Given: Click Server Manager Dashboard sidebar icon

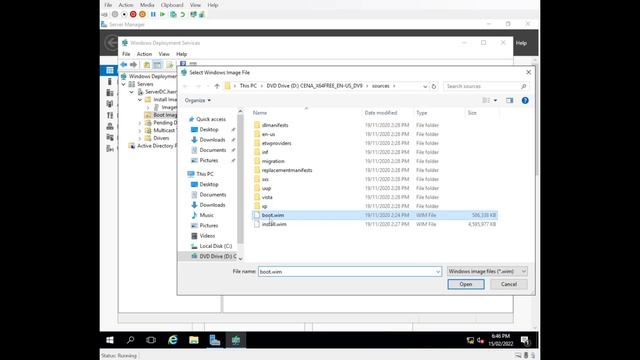Looking at the screenshot, I should [x=109, y=70].
